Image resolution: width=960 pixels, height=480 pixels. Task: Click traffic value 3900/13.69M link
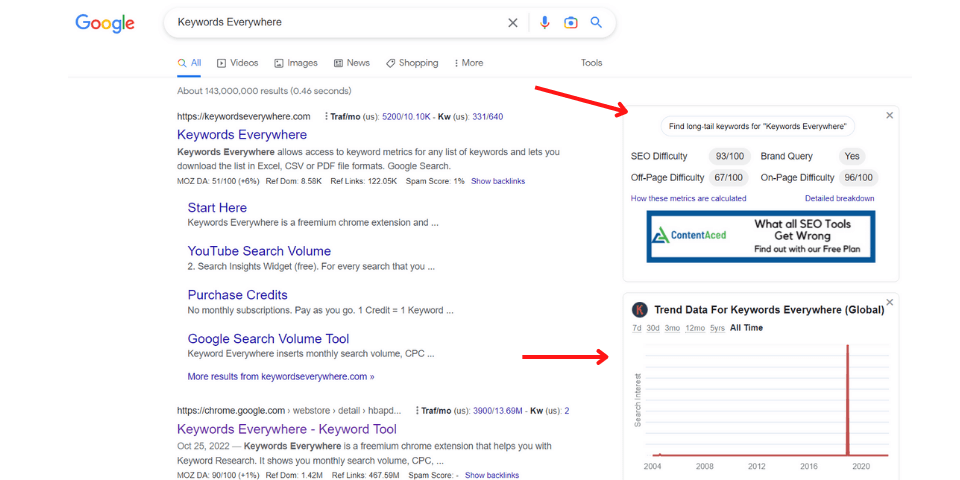pyautogui.click(x=498, y=410)
